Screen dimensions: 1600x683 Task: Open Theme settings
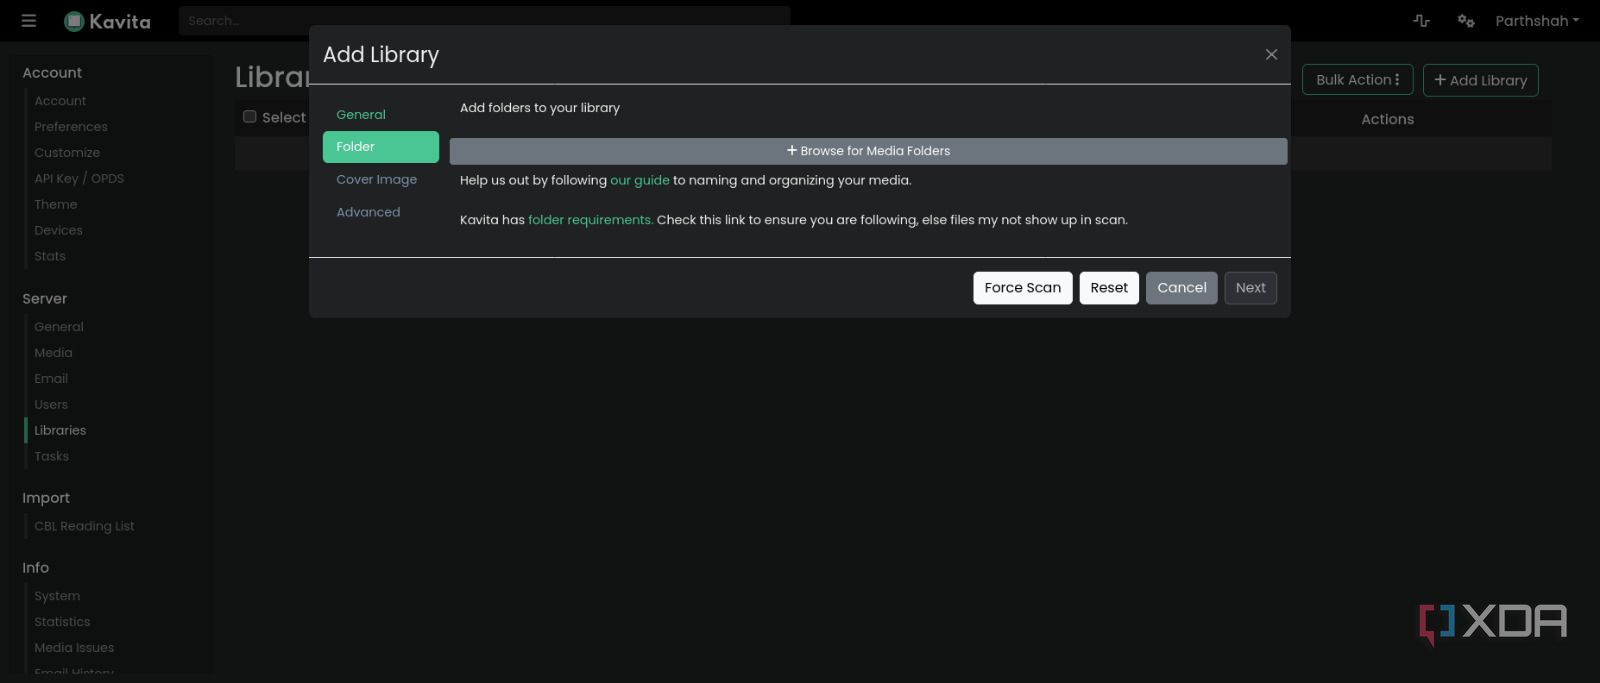[x=56, y=205]
